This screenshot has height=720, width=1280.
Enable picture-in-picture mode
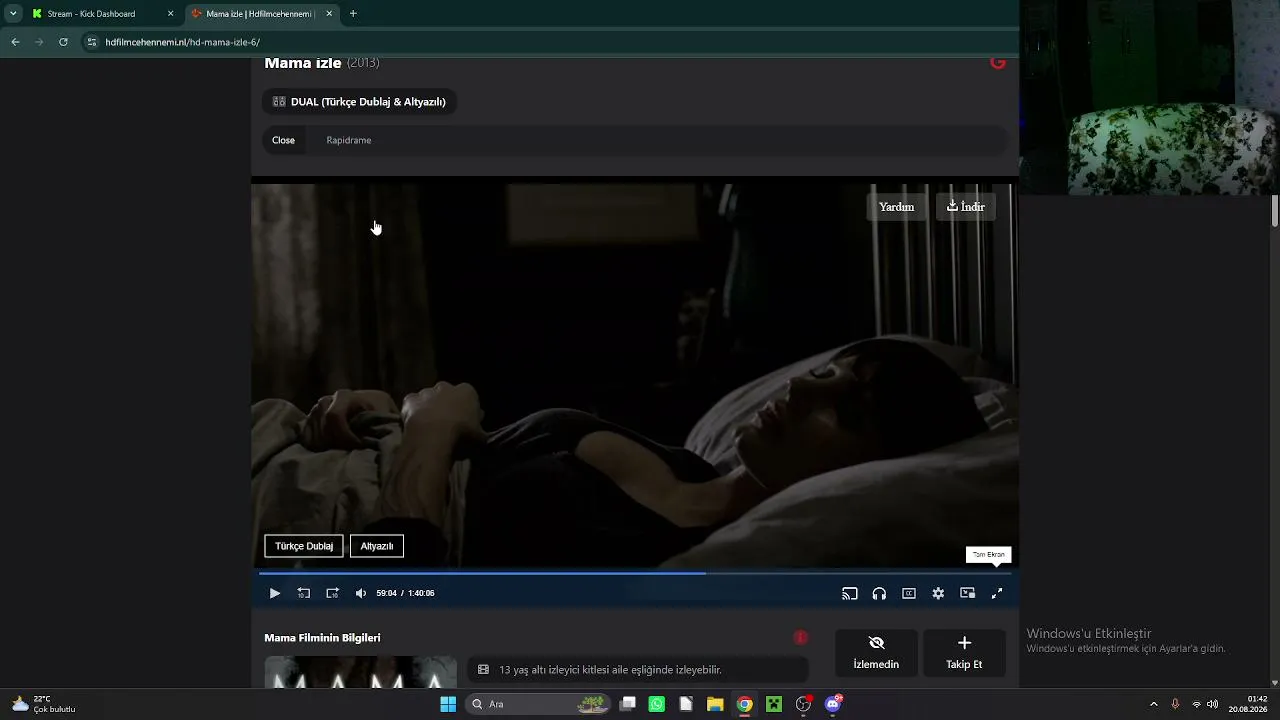tap(967, 593)
